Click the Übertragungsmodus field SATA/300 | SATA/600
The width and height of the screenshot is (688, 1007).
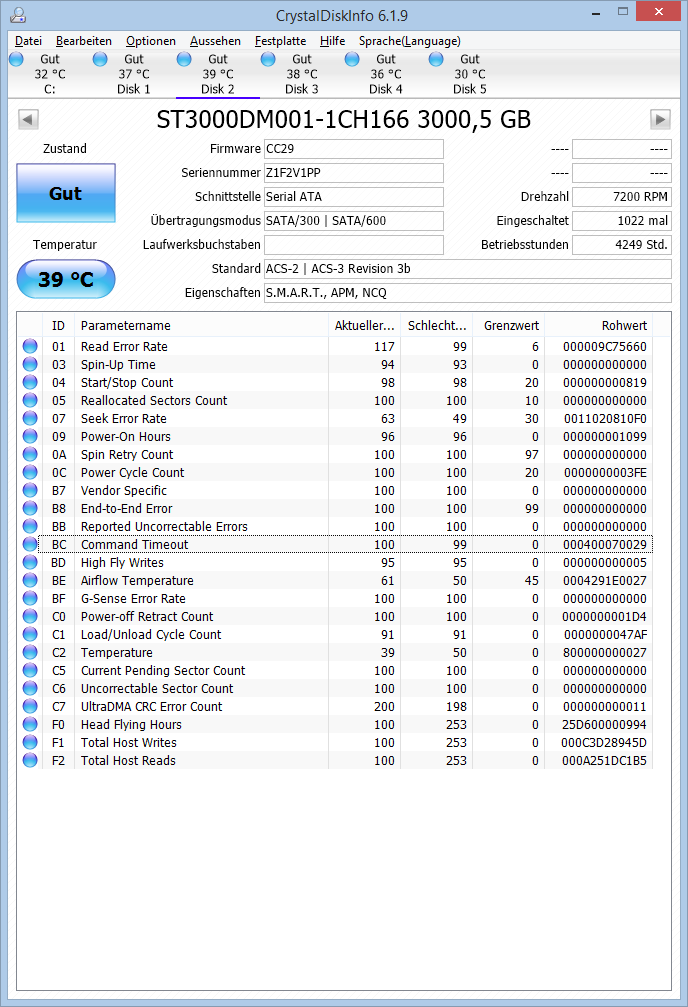(354, 221)
